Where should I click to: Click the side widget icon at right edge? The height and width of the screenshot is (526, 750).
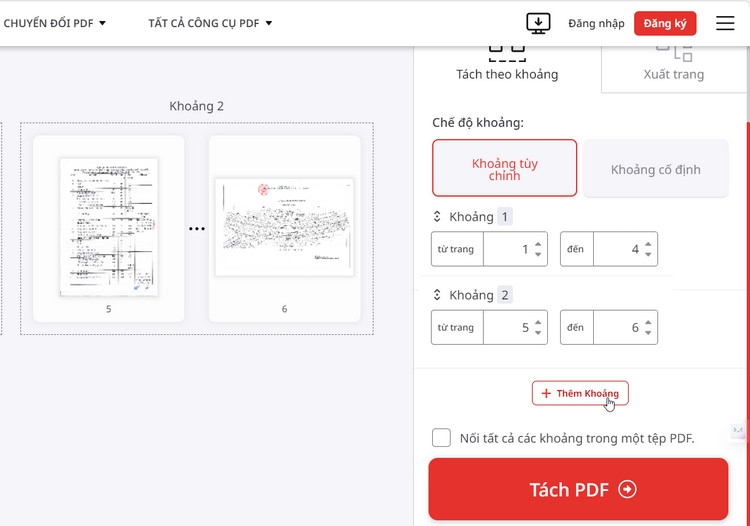point(738,431)
